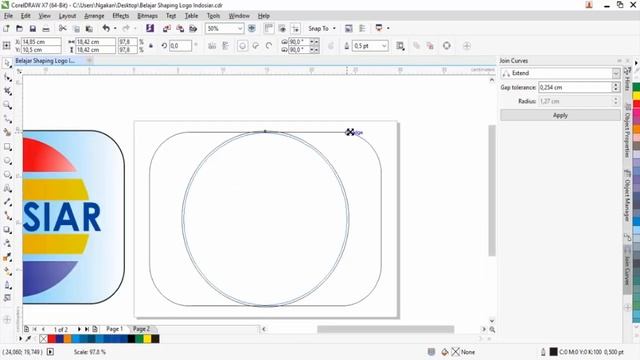Click the Print icon

[x=46, y=29]
